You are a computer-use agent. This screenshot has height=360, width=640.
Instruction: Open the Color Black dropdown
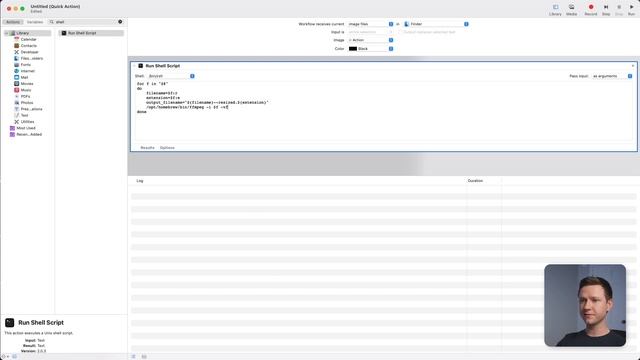(x=371, y=49)
